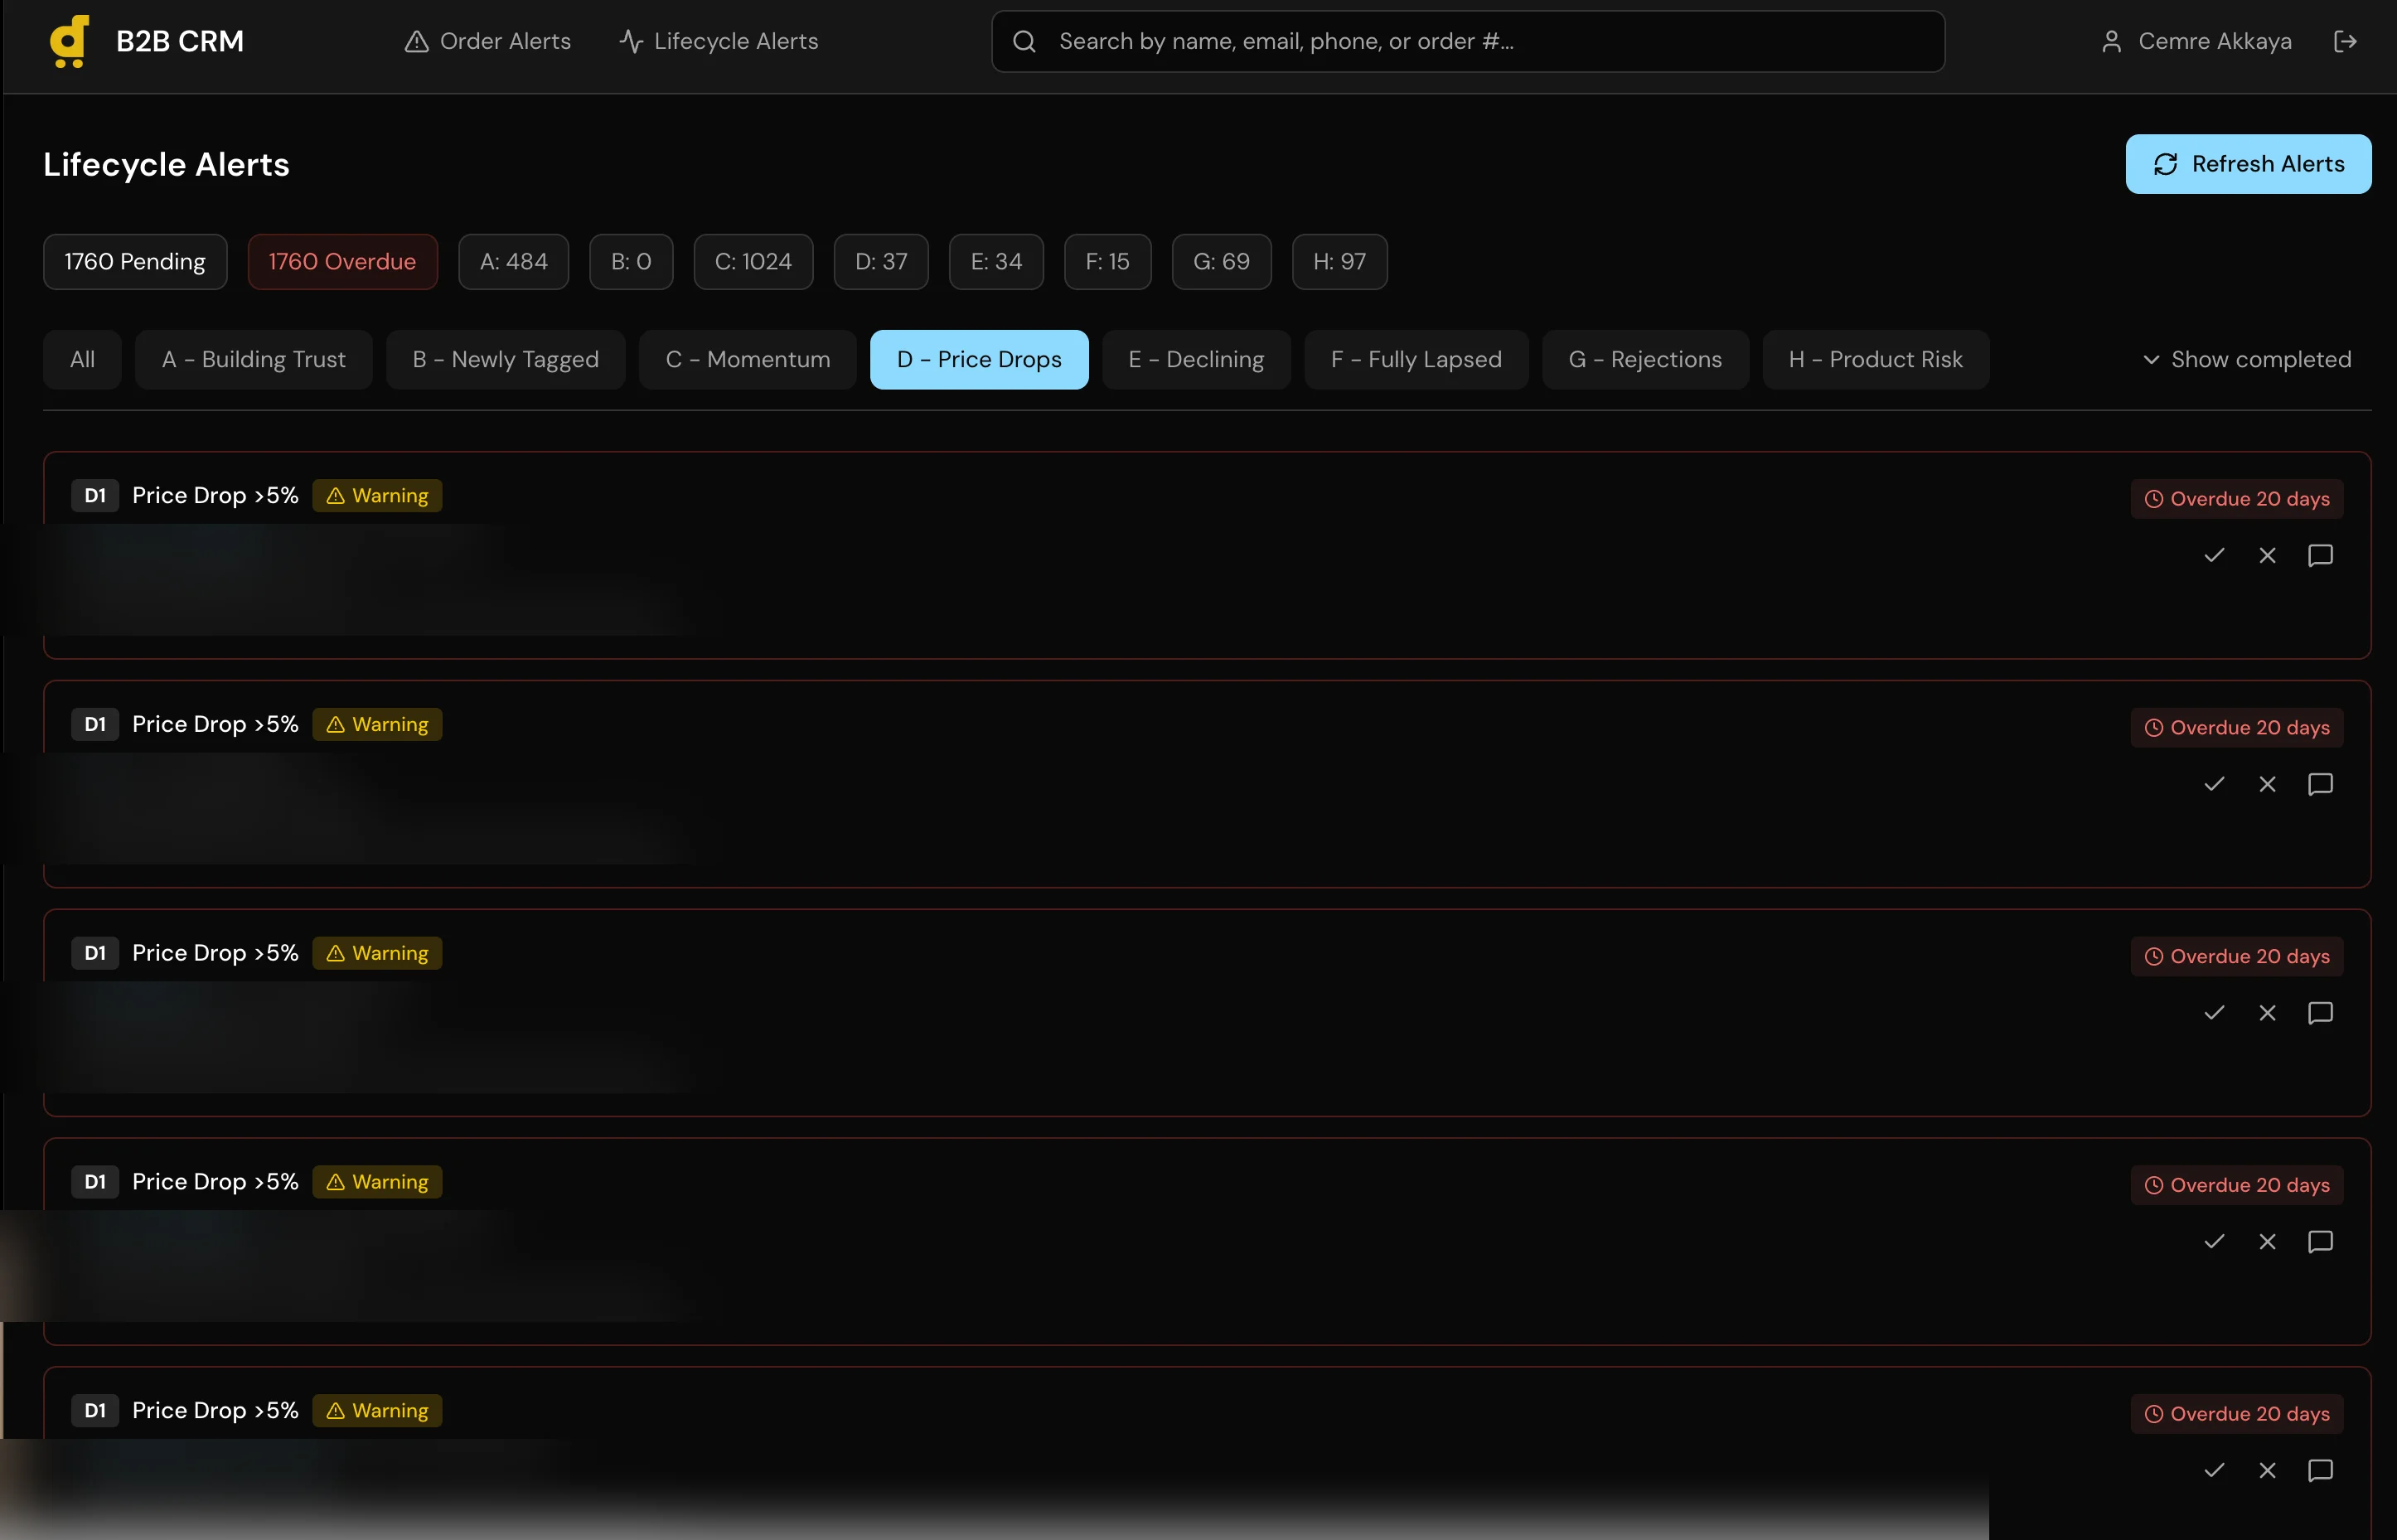This screenshot has width=2397, height=1540.
Task: Switch to the E - Declining tab
Action: click(x=1196, y=359)
